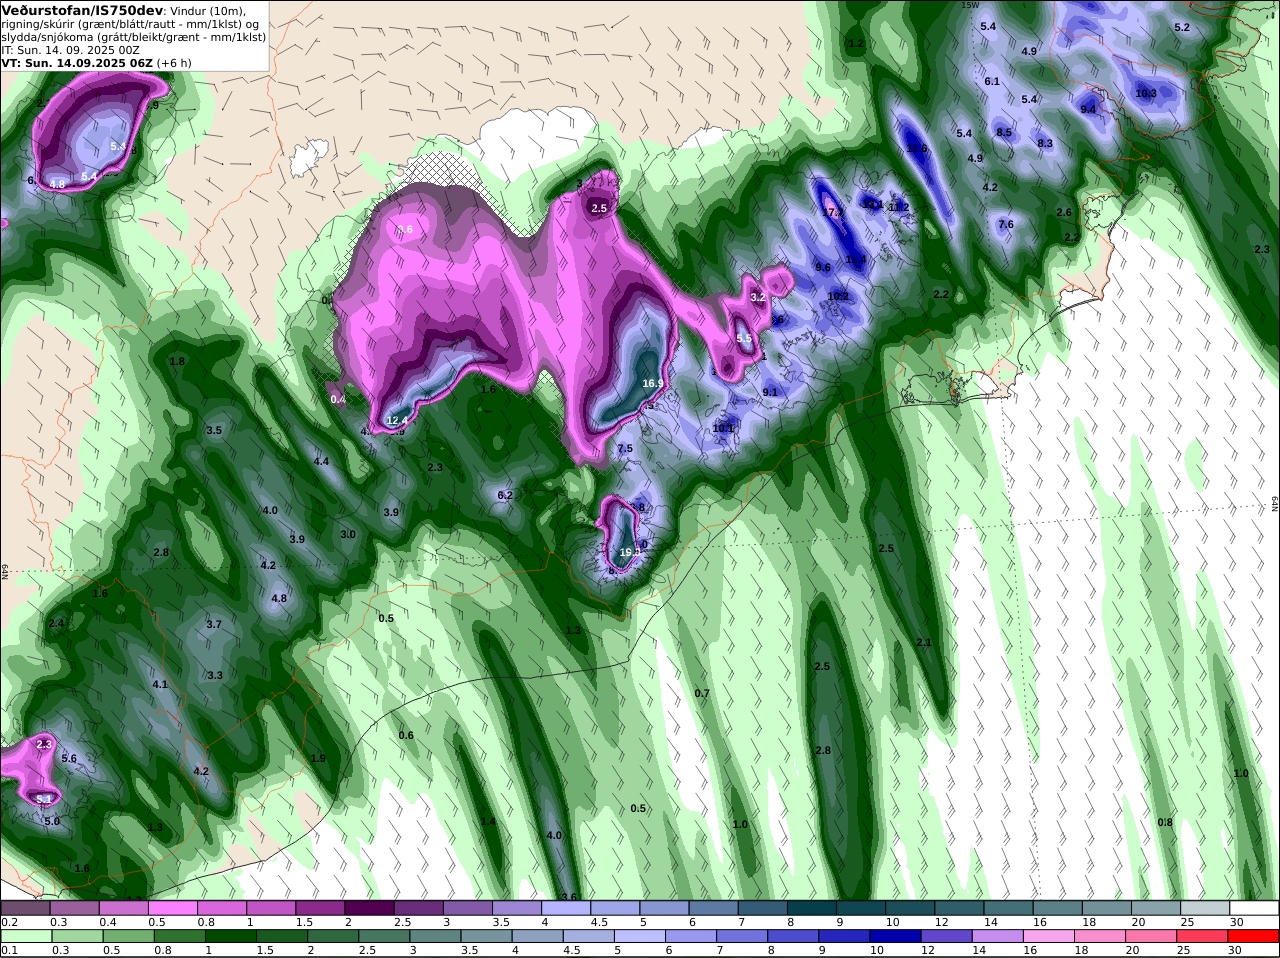The width and height of the screenshot is (1280, 958).
Task: Click the 10.3 value in the northeast
Action: point(1146,93)
